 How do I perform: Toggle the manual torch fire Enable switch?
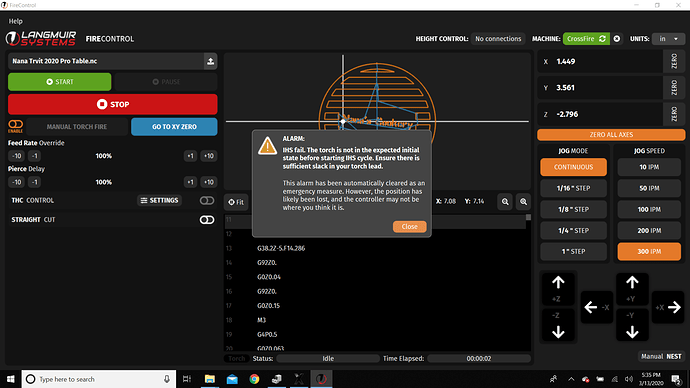[x=15, y=126]
